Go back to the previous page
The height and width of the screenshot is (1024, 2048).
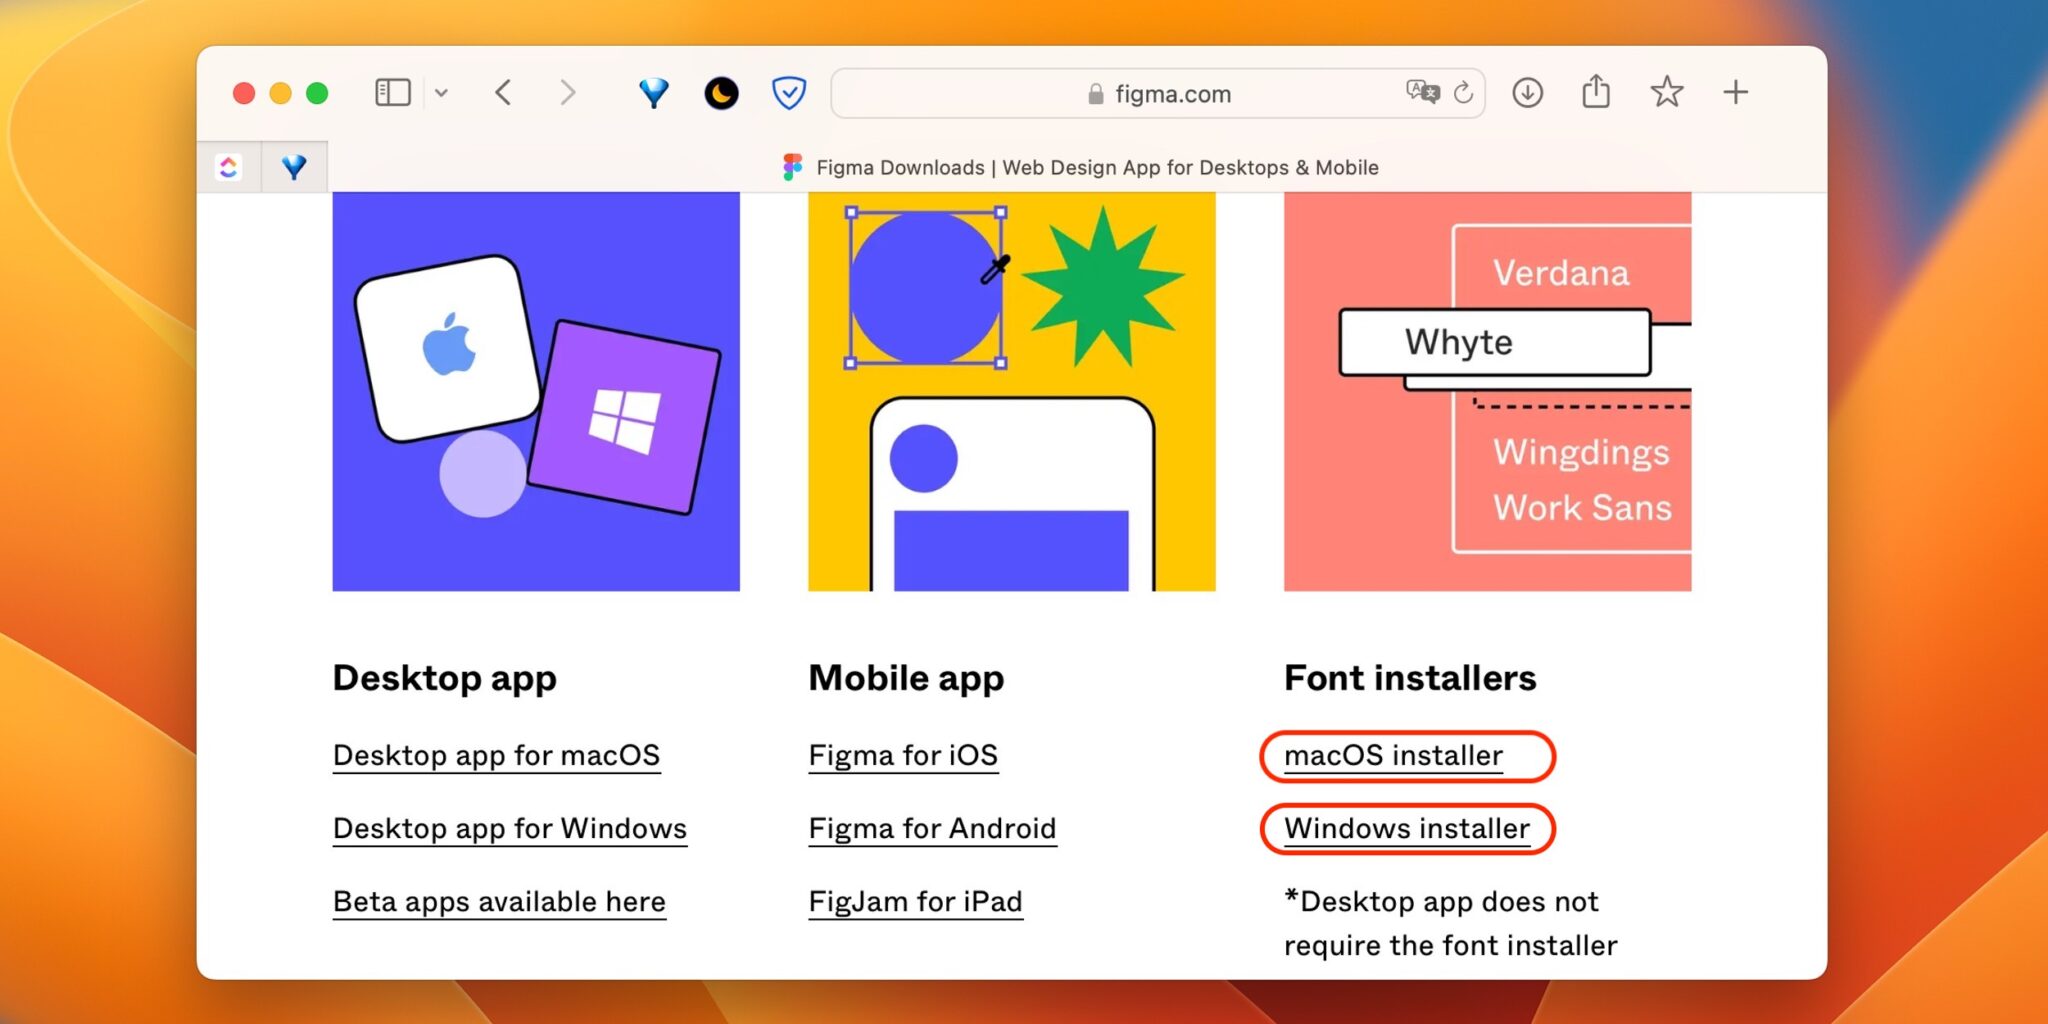pos(503,93)
